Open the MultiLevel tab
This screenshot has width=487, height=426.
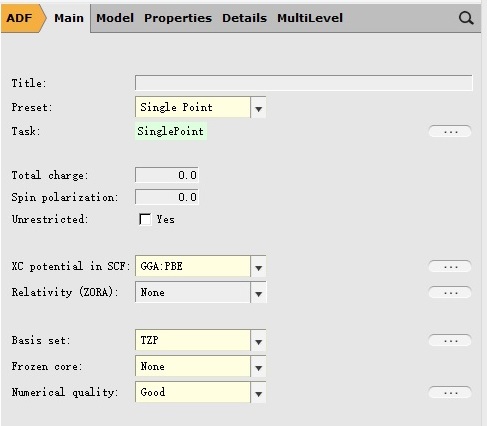(310, 18)
